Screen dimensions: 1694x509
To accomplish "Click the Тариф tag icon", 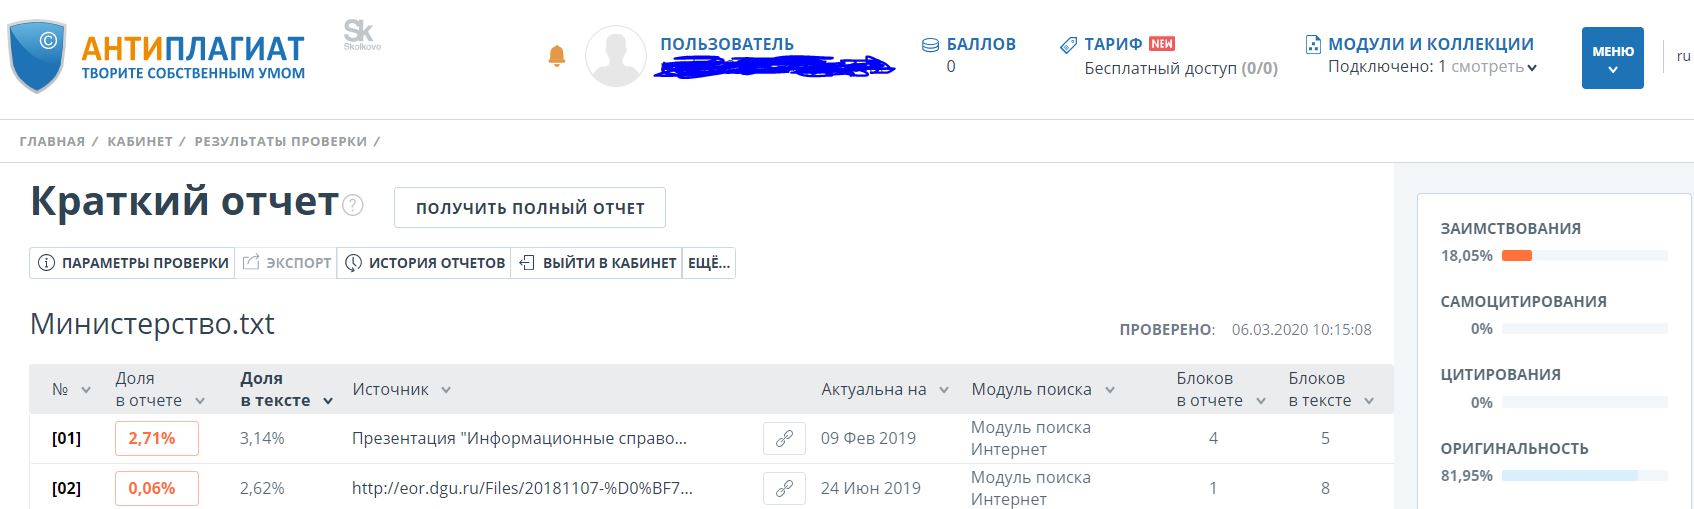I will (x=1068, y=45).
